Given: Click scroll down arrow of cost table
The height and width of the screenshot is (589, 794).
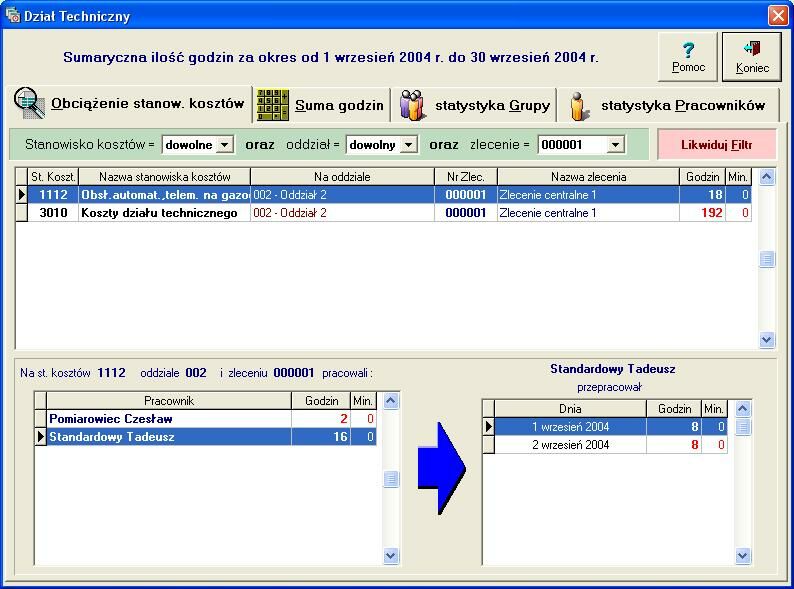Looking at the screenshot, I should click(767, 340).
